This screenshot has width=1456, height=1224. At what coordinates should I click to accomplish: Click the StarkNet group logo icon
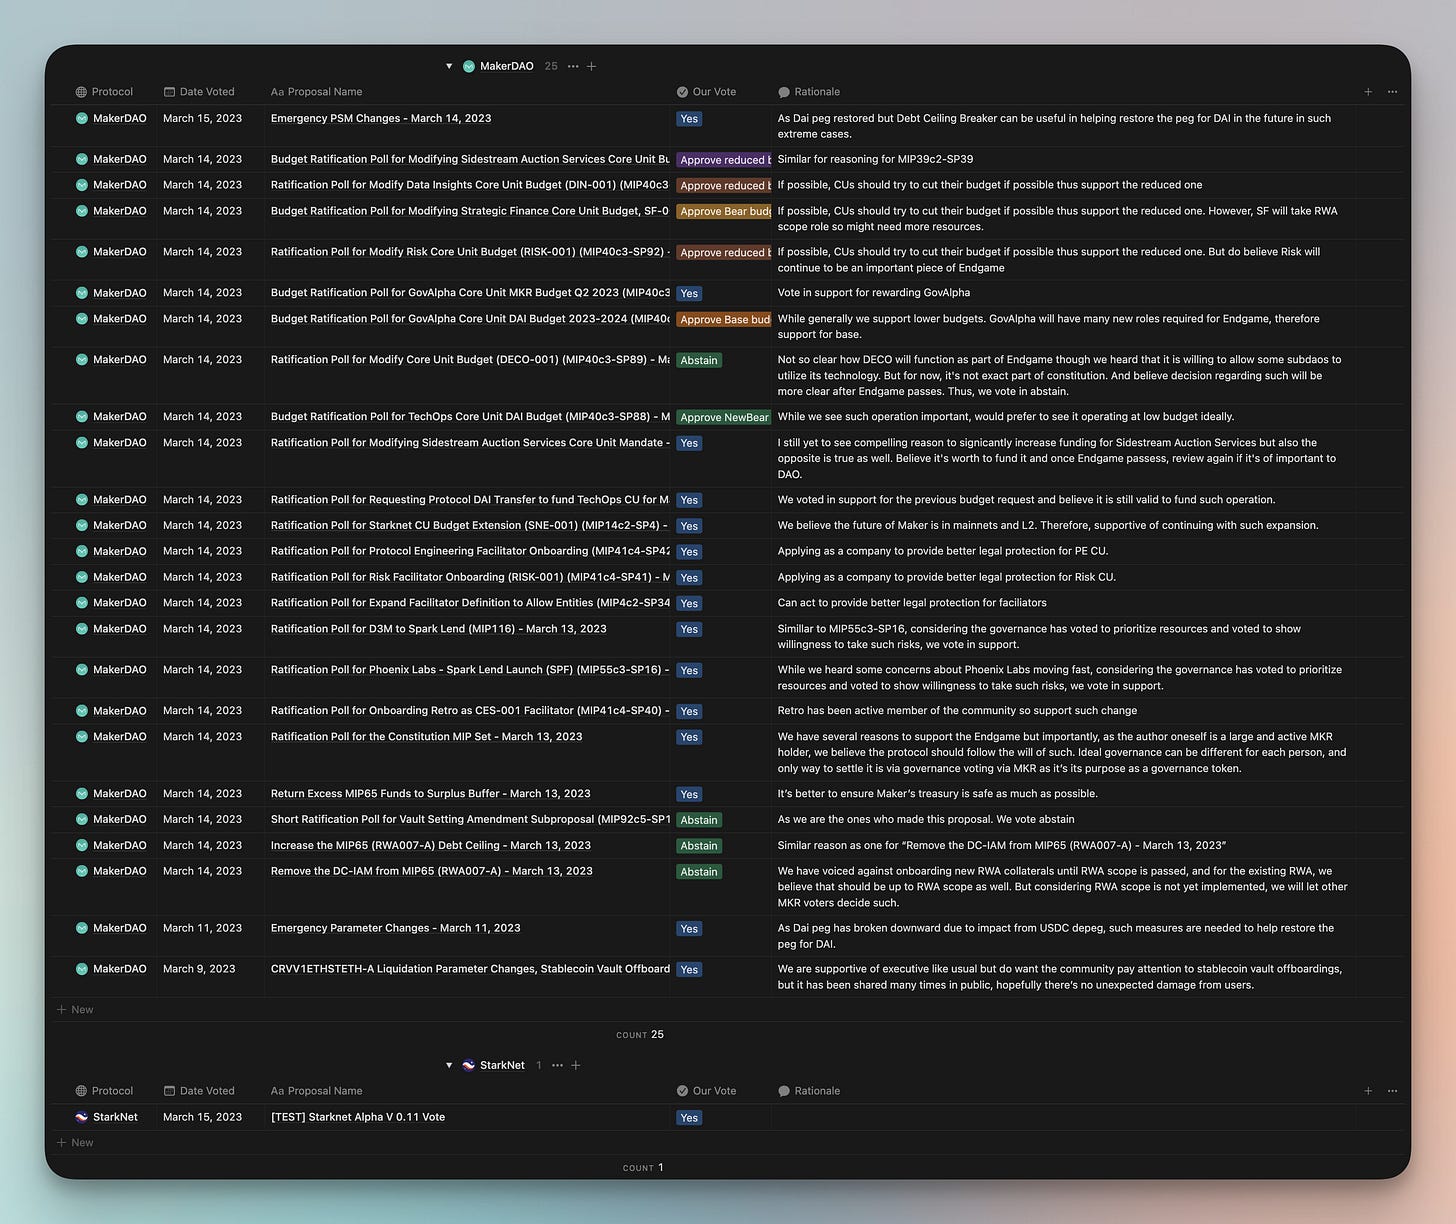[468, 1065]
